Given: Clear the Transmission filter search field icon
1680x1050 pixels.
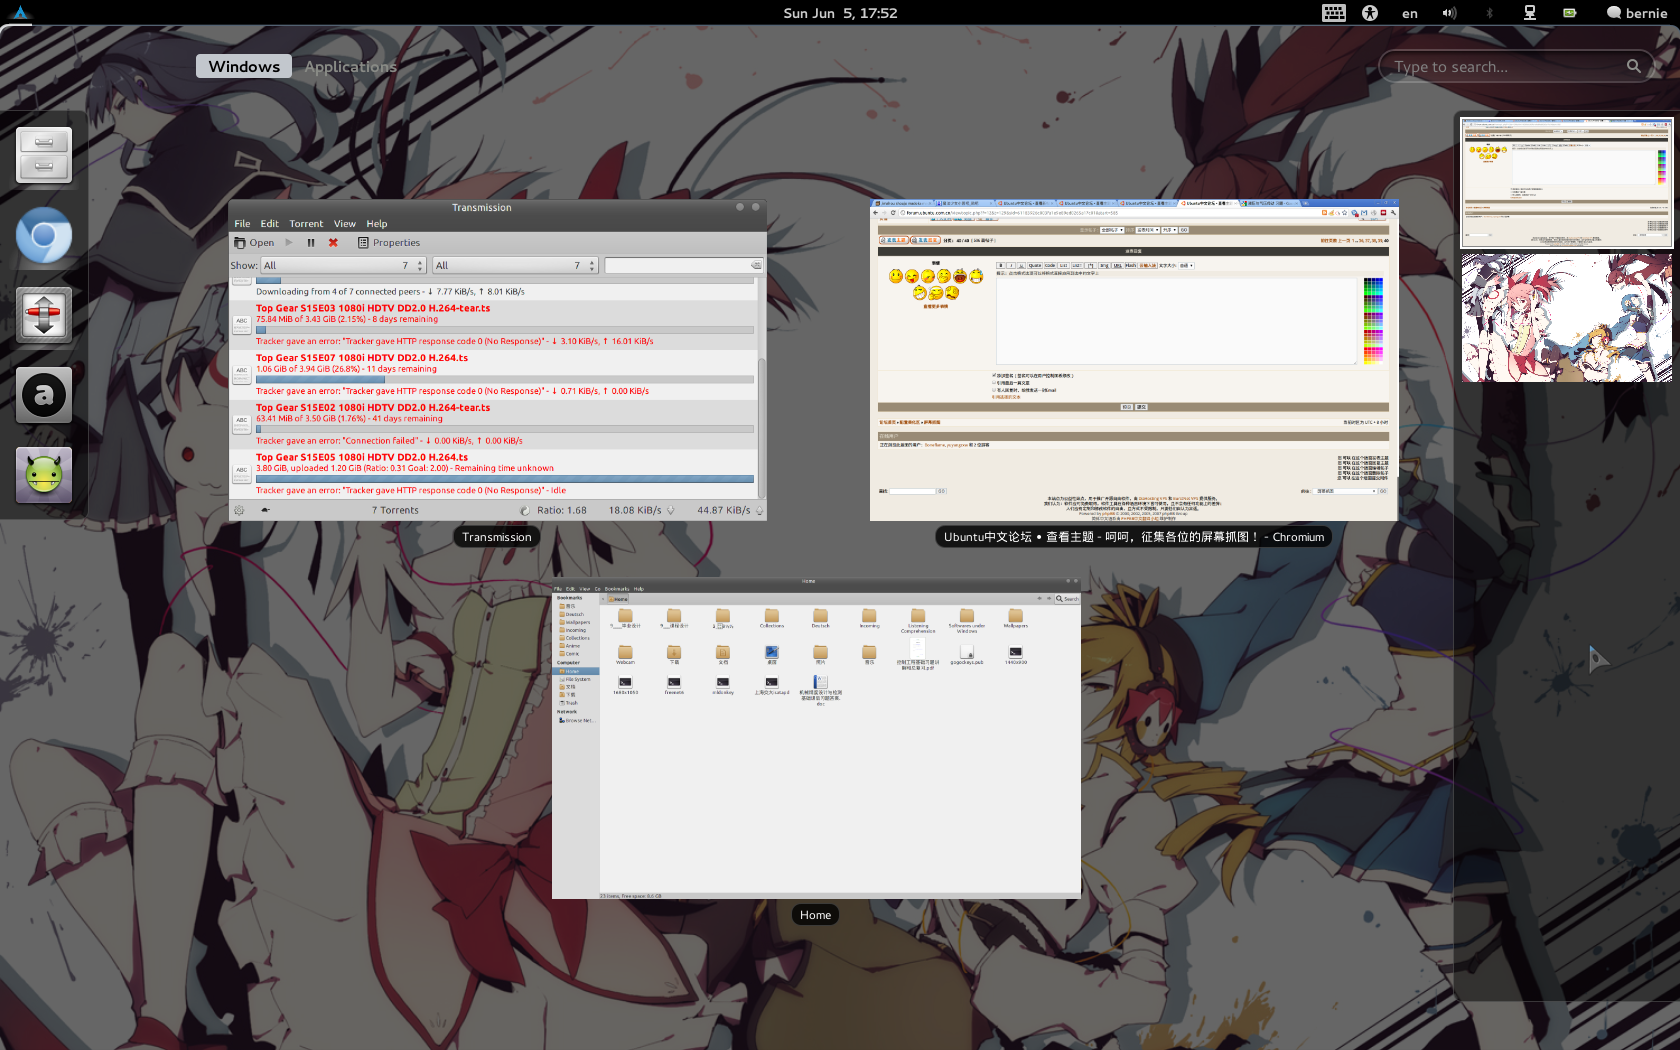Looking at the screenshot, I should click(756, 265).
